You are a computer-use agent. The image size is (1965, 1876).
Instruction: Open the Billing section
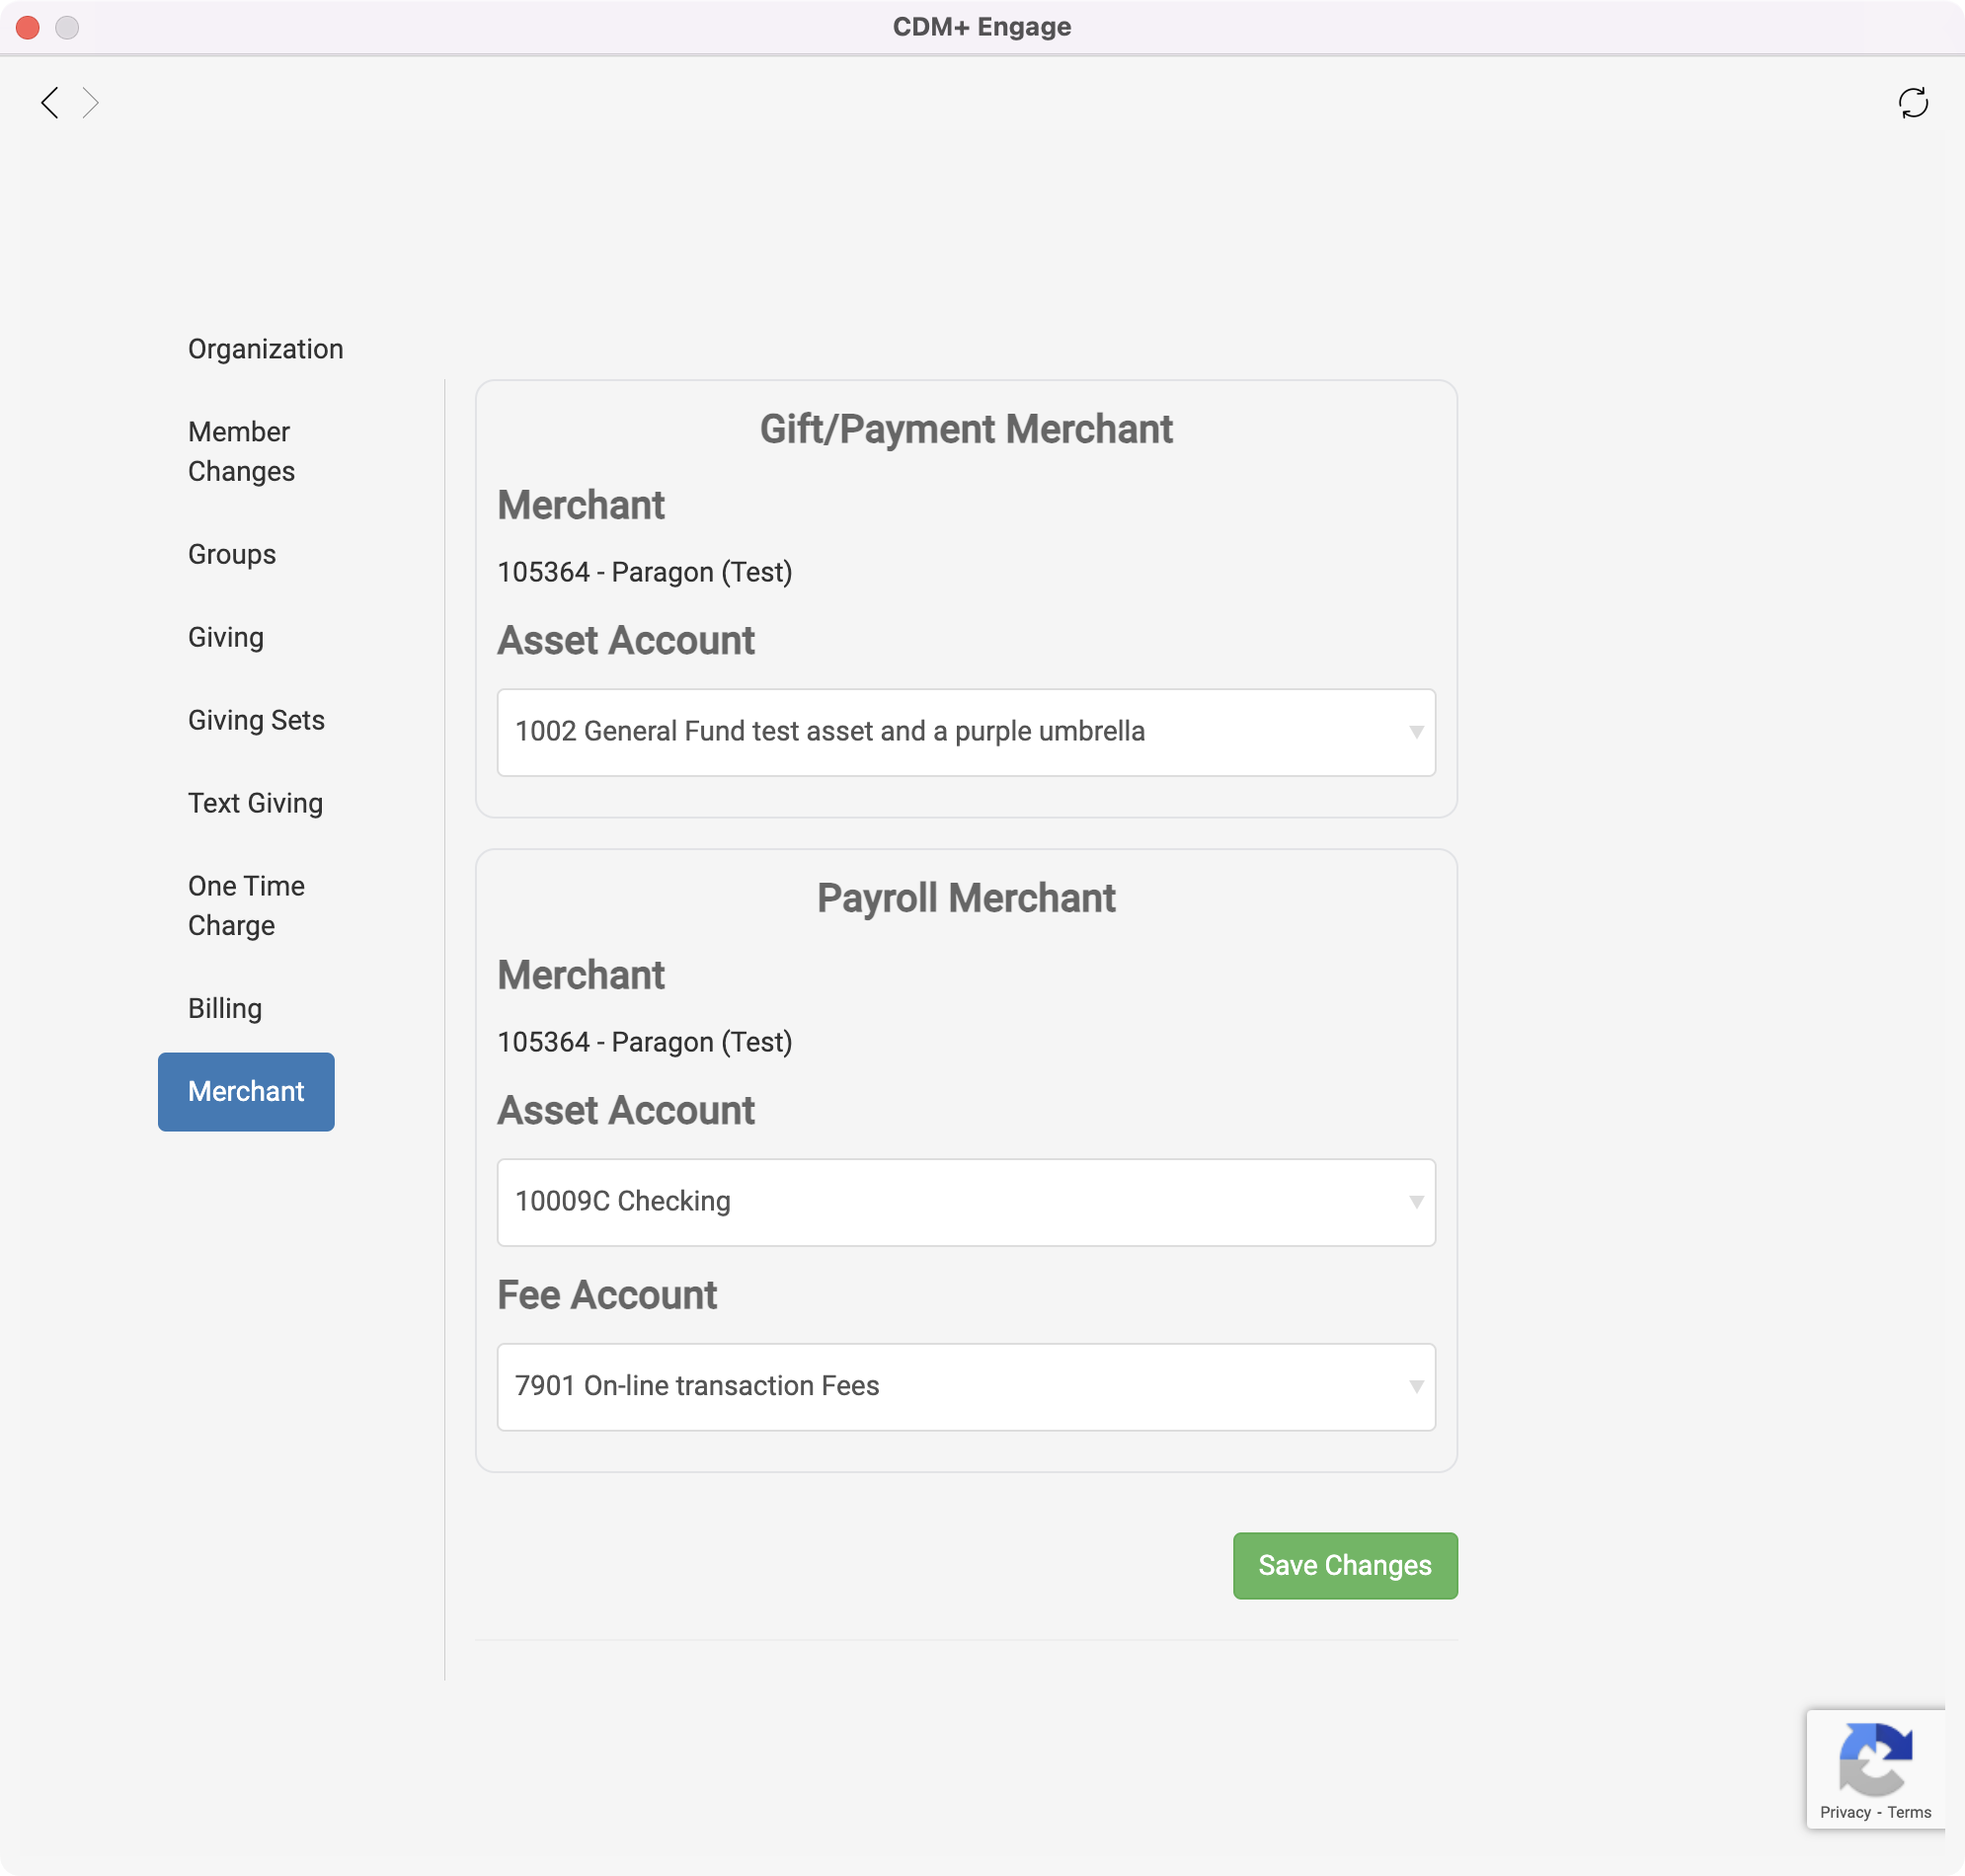[225, 1008]
